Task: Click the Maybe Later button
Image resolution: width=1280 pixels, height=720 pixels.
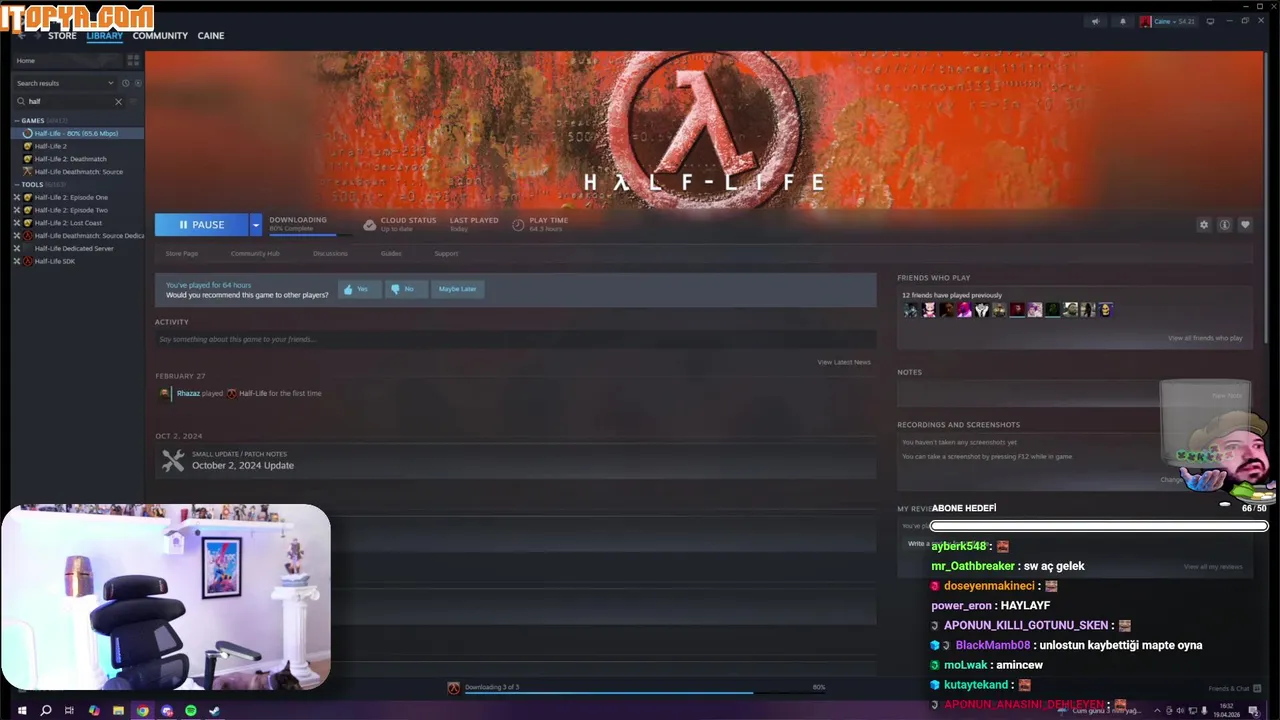Action: [457, 289]
